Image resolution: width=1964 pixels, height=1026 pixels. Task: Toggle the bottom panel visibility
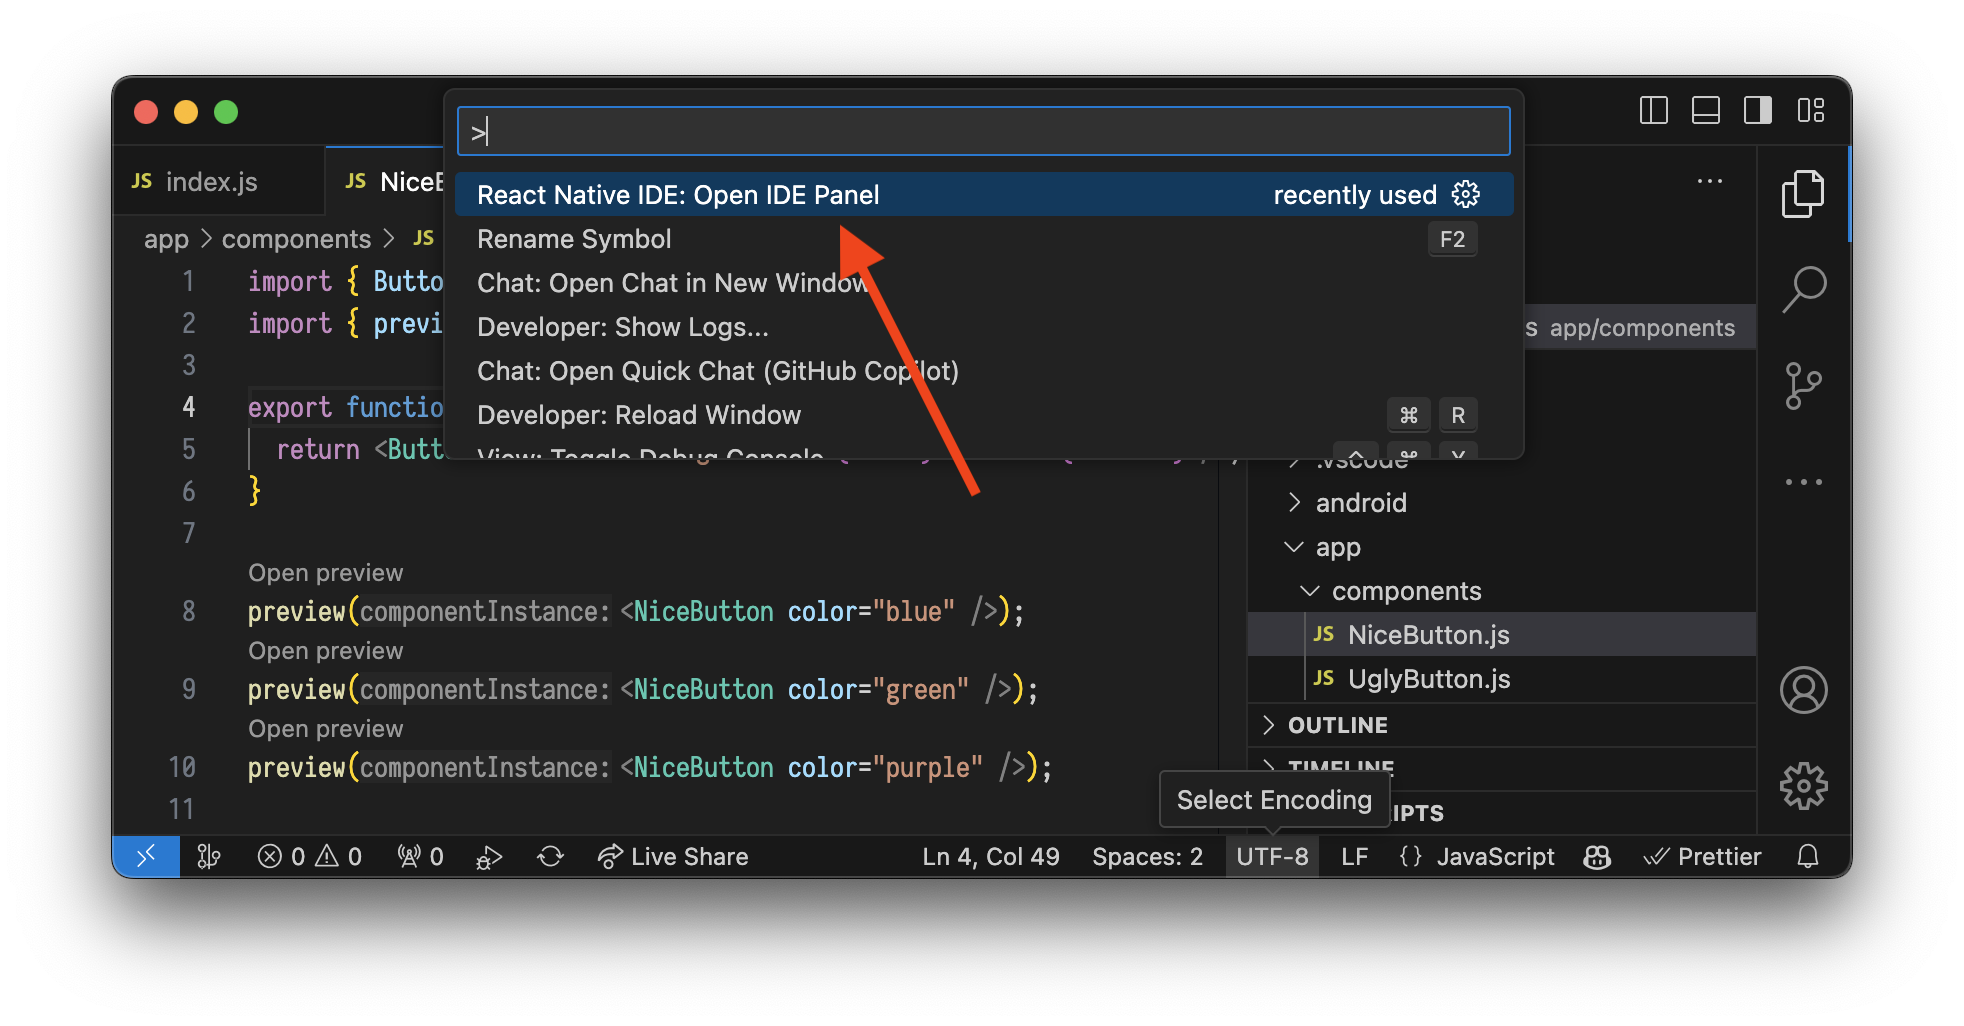point(1705,111)
